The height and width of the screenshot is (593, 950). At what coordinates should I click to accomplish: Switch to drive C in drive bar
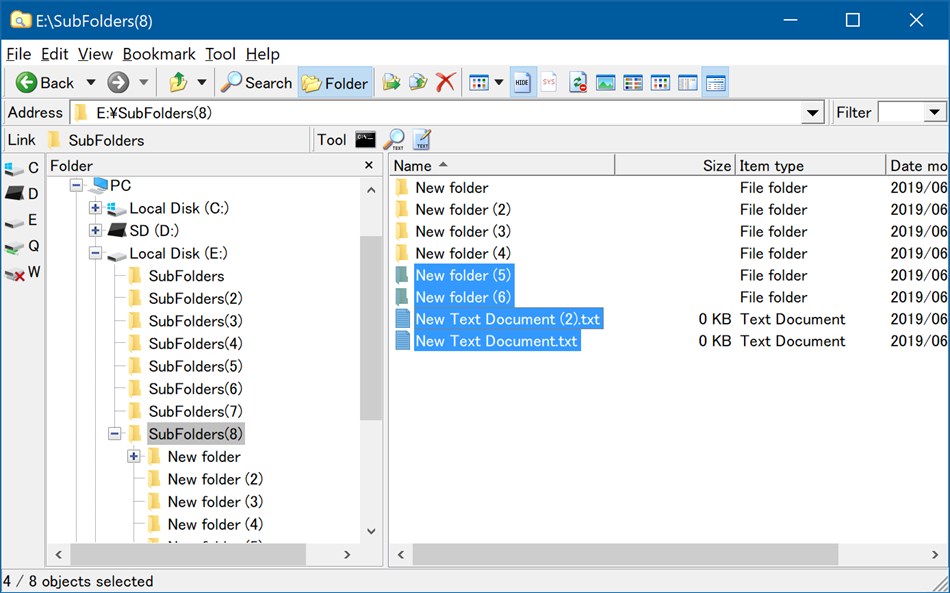tap(22, 168)
